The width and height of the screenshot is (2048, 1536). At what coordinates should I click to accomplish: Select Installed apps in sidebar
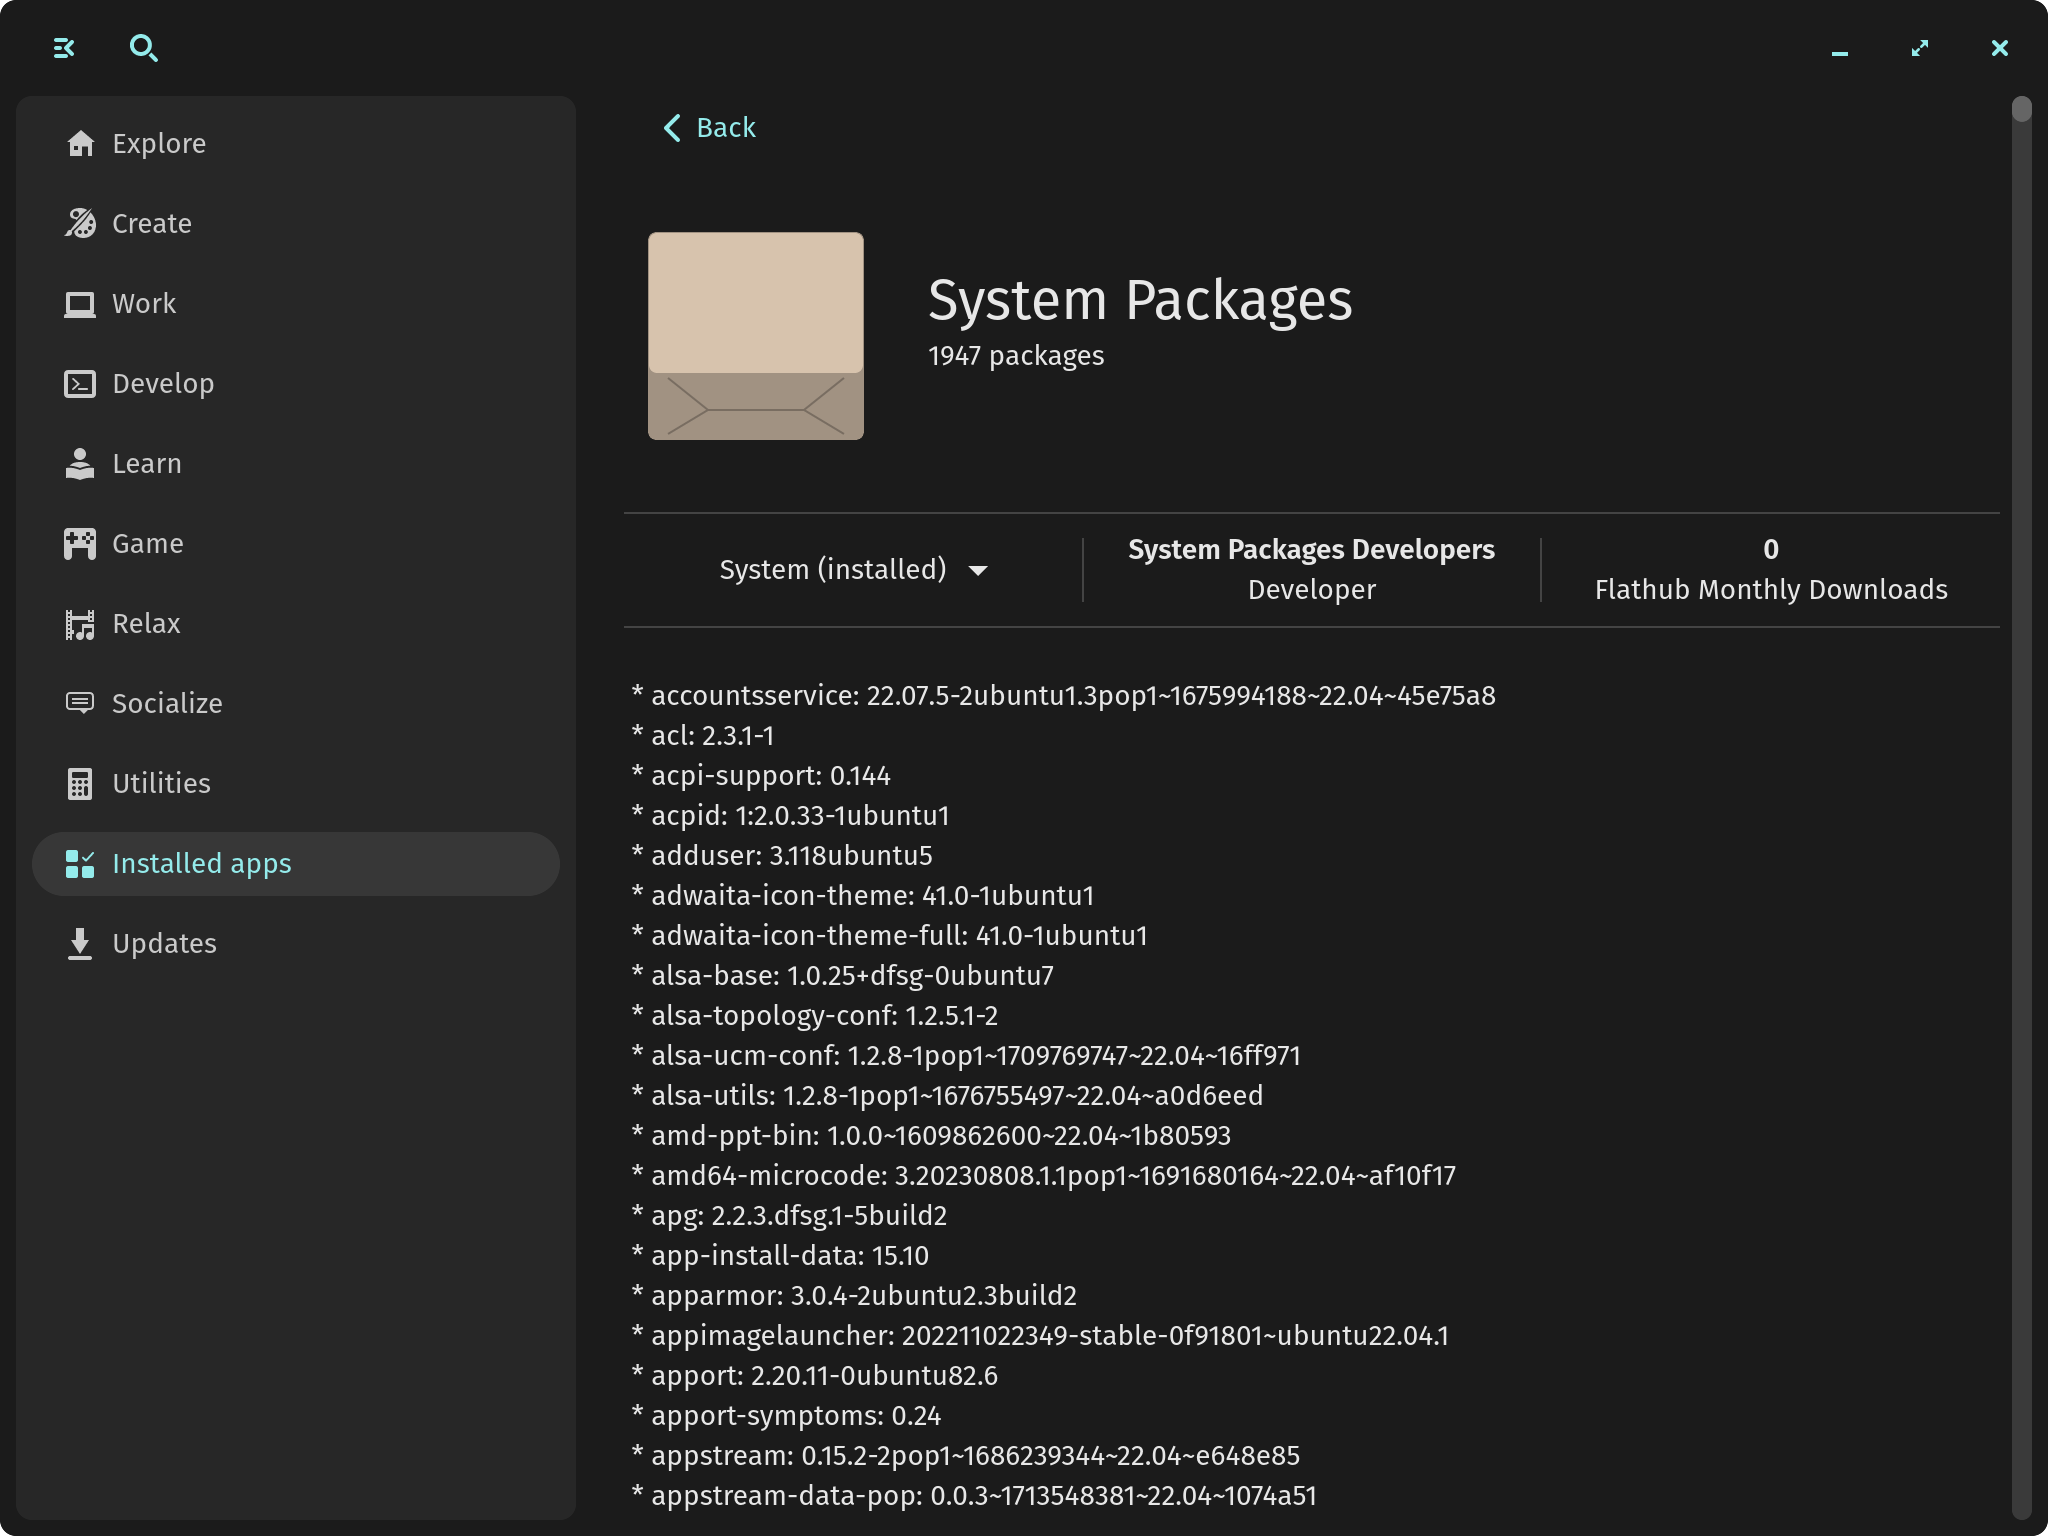click(x=296, y=864)
